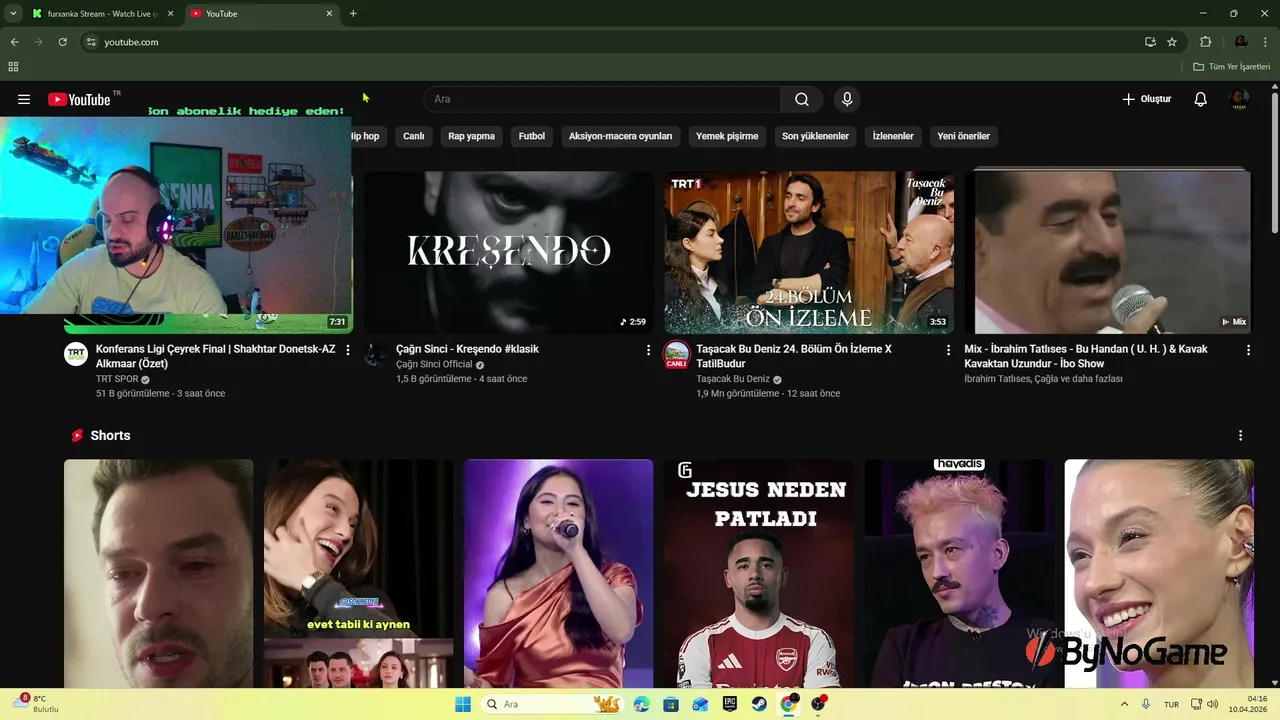
Task: Open options menu for Çağrı Sinci Kreşendo video
Action: 648,350
